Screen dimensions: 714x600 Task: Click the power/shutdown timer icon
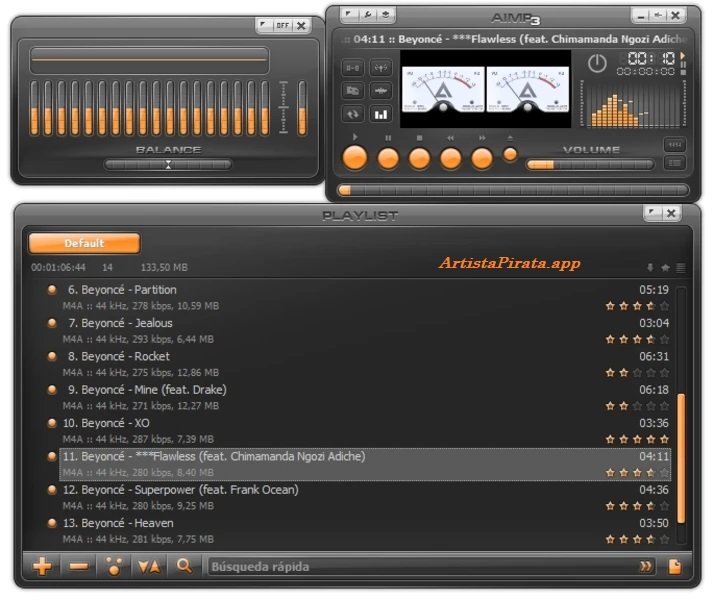click(597, 64)
